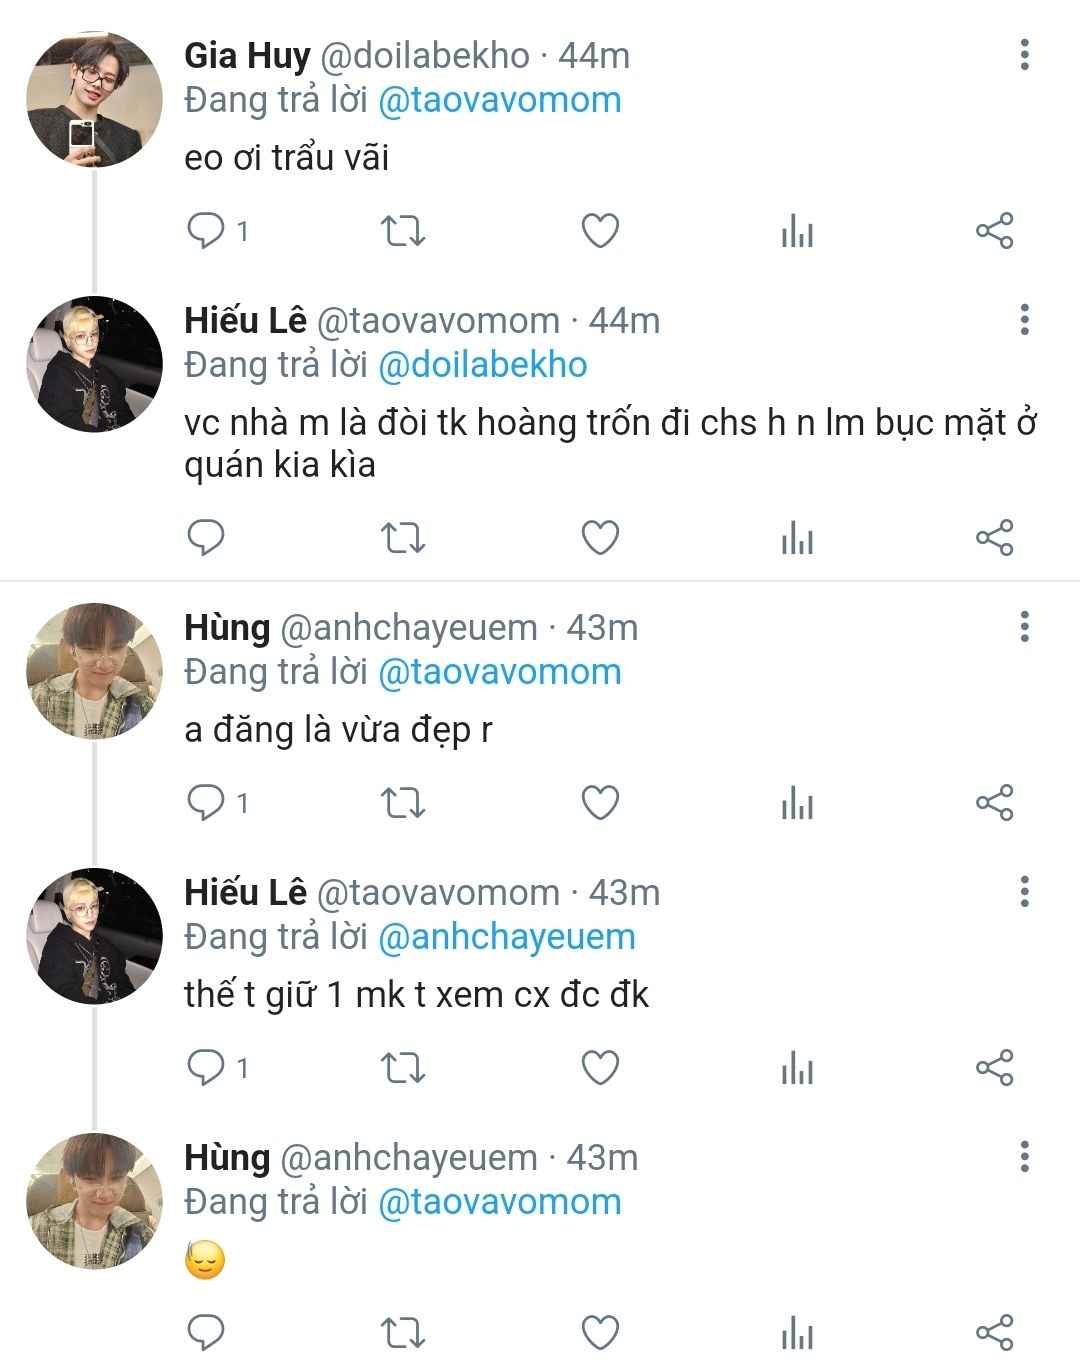This screenshot has width=1080, height=1370.
Task: Open more options on Gia Huy's tweet
Action: coord(1024,55)
